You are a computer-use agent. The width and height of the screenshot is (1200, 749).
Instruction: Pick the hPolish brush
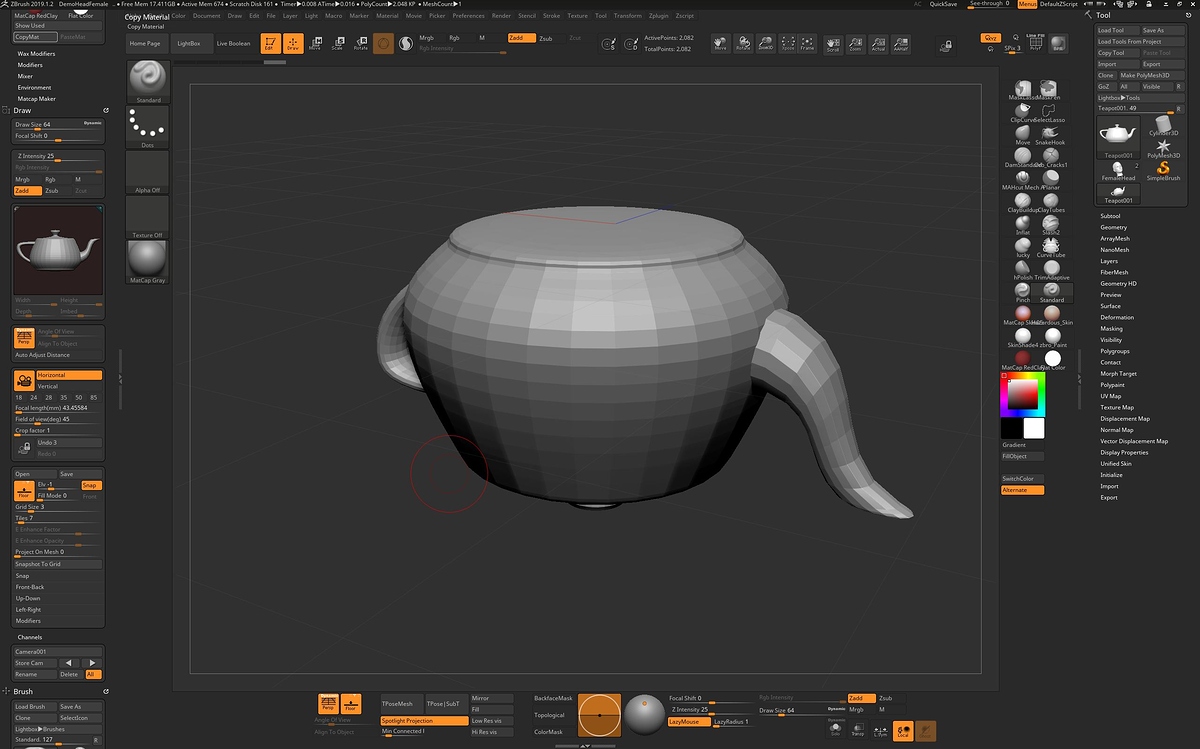tap(1022, 270)
